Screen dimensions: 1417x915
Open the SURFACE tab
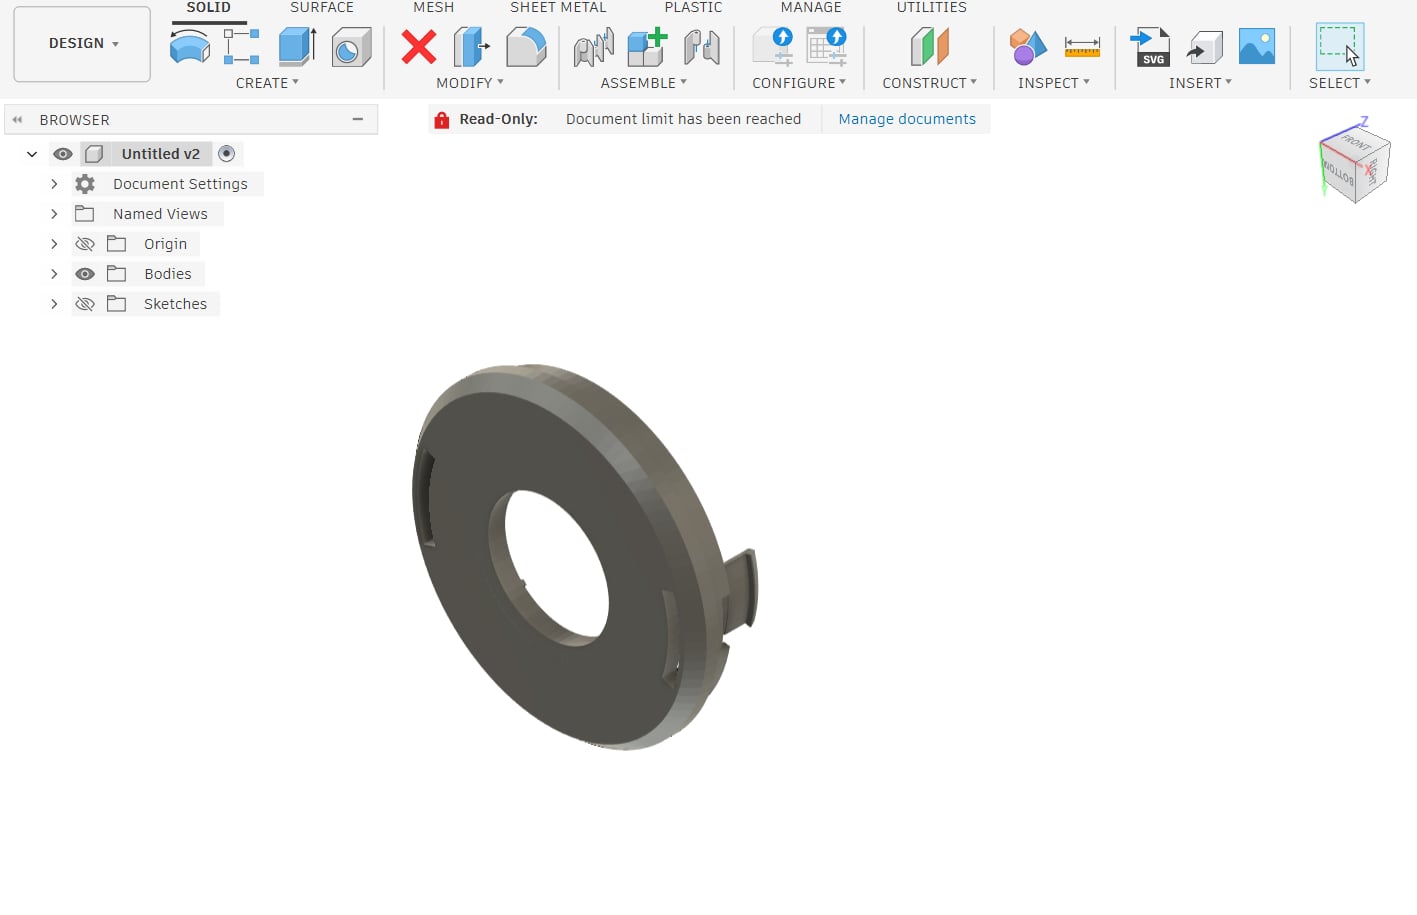click(322, 8)
